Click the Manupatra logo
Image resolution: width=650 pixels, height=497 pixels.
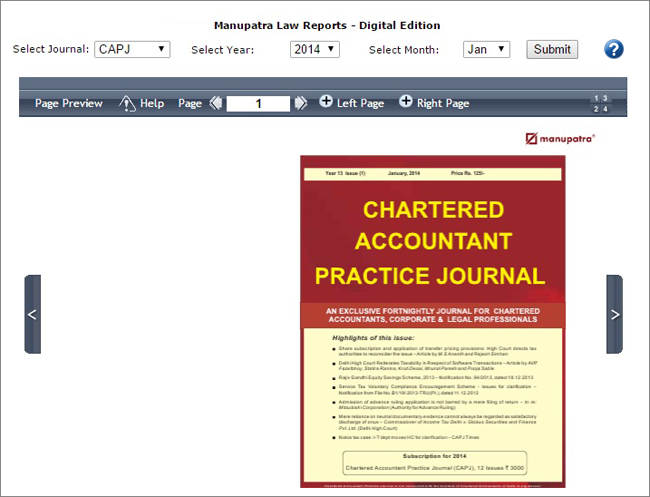coord(560,138)
